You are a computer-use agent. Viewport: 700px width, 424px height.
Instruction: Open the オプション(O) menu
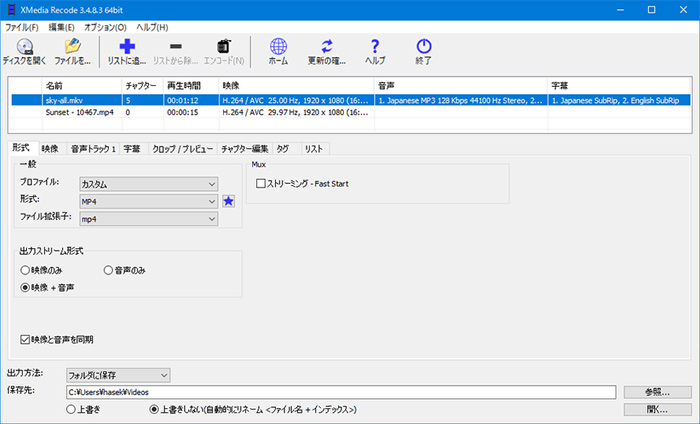click(105, 27)
